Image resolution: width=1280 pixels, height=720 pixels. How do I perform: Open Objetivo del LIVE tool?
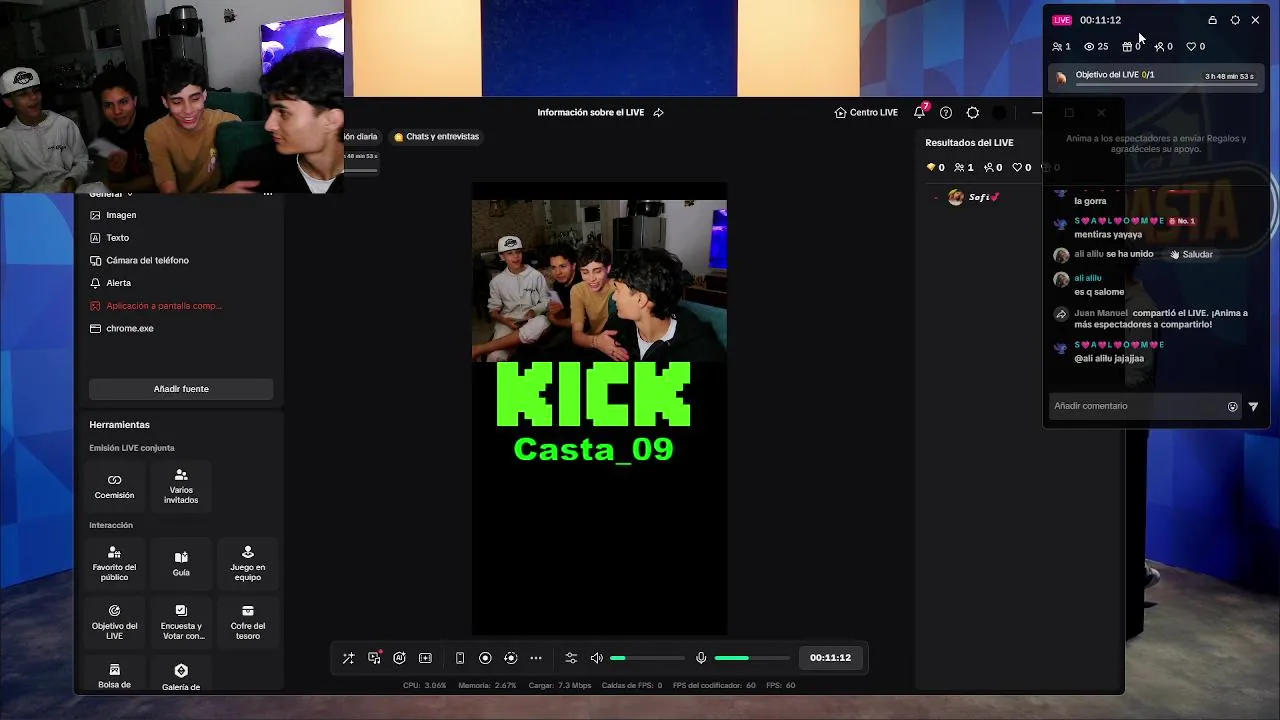(x=114, y=623)
